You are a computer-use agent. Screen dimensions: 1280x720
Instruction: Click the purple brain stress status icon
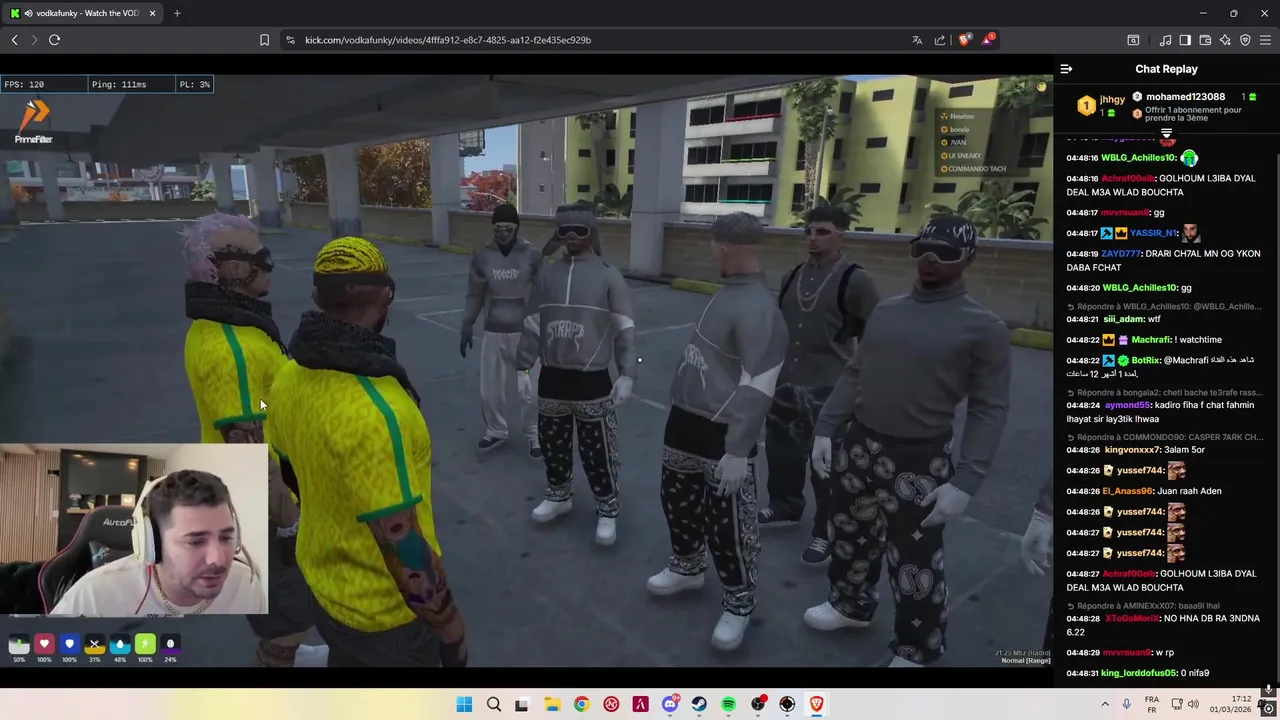[170, 645]
